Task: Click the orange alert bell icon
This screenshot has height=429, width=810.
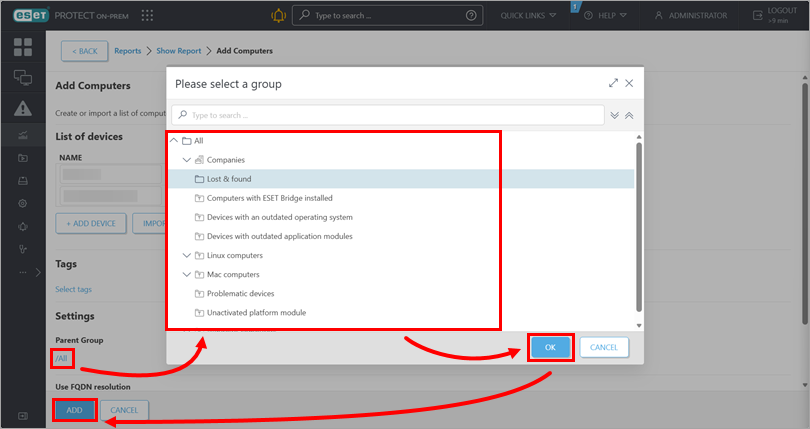Action: (x=277, y=16)
